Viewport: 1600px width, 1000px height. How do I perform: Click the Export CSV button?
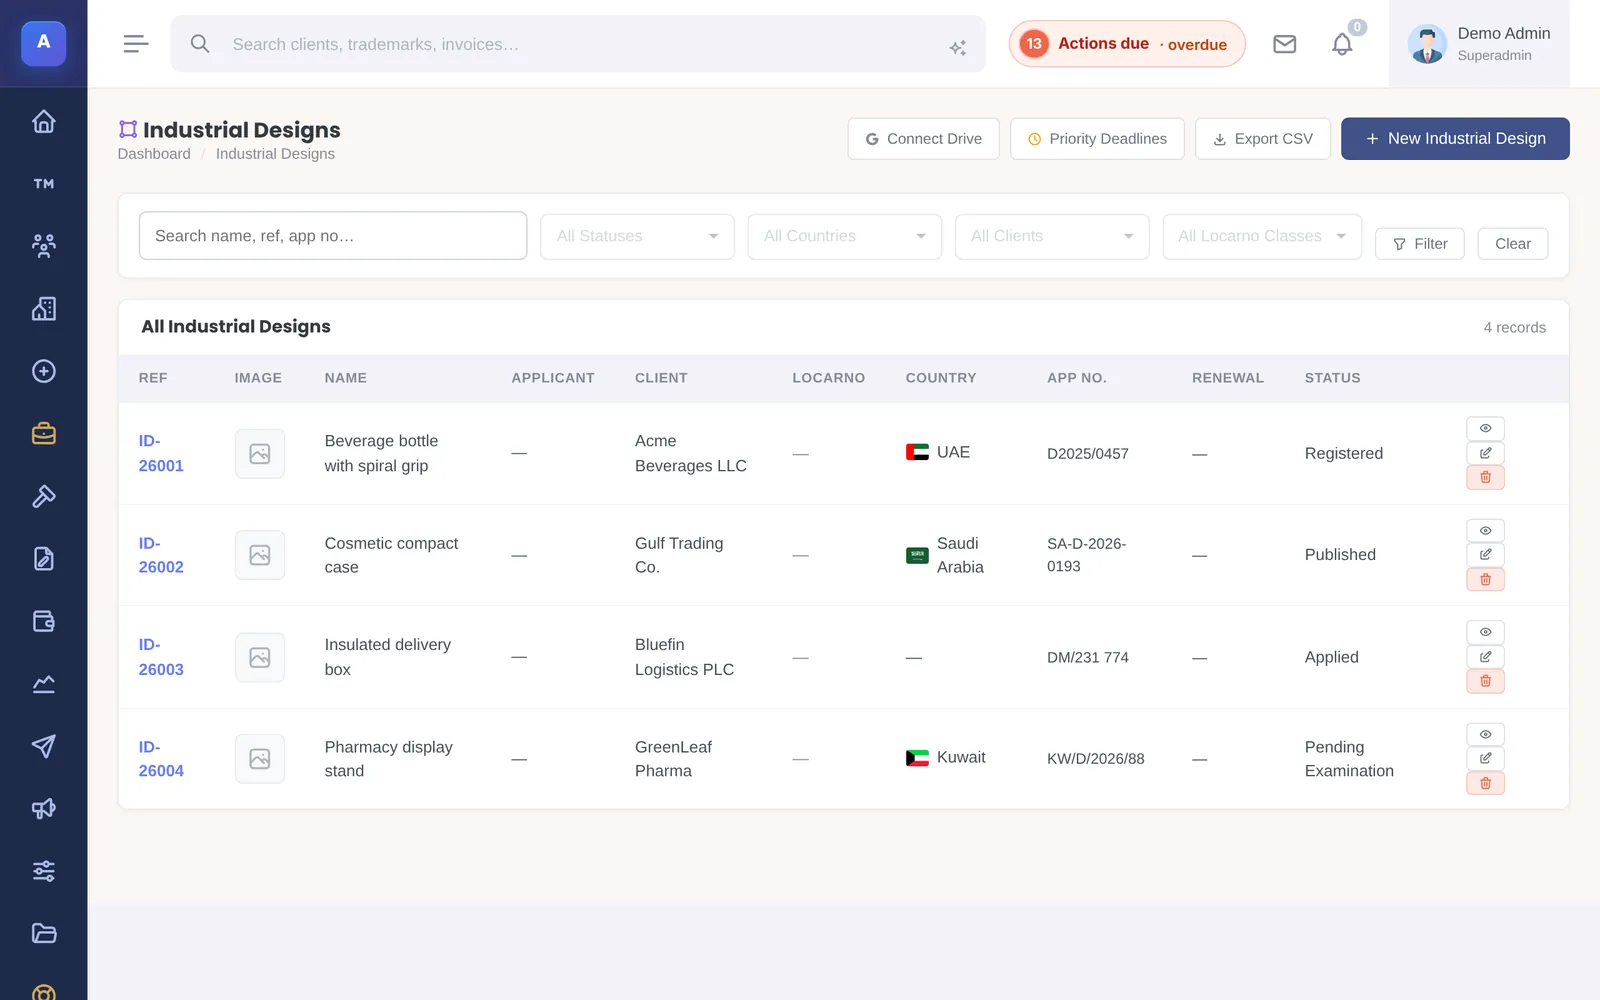click(x=1262, y=139)
